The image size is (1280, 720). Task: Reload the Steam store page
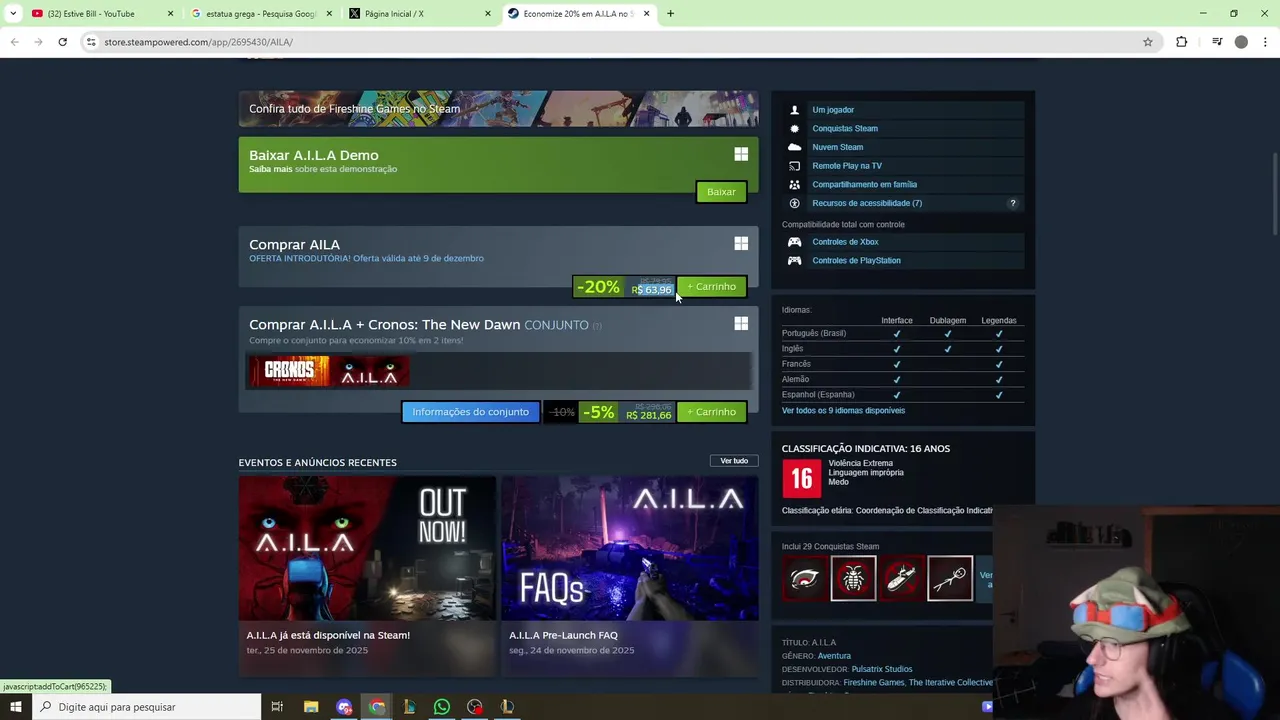click(62, 42)
